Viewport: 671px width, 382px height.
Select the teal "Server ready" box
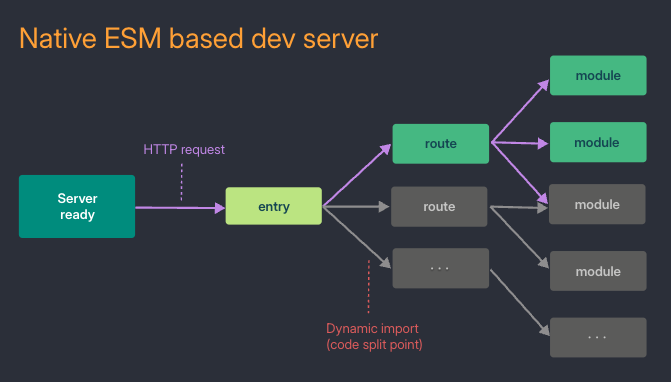(77, 206)
